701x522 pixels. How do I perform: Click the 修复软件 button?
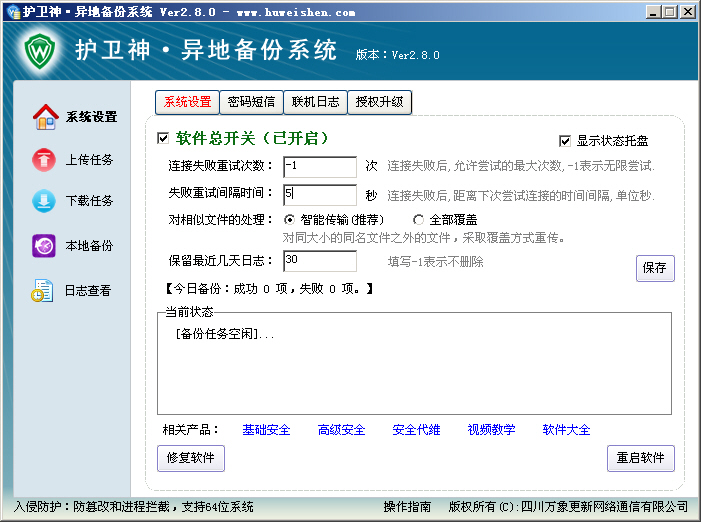click(190, 458)
